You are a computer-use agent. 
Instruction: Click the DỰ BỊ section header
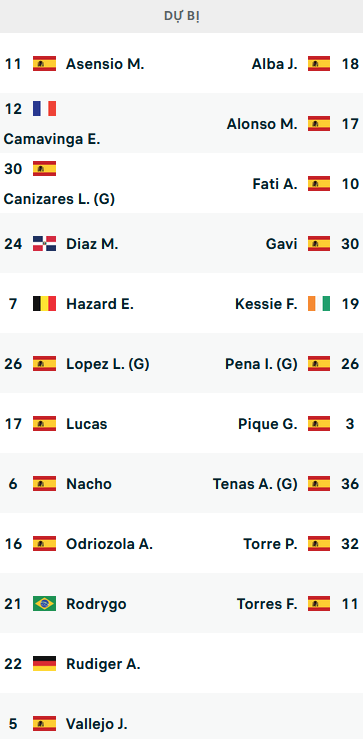[x=182, y=16]
